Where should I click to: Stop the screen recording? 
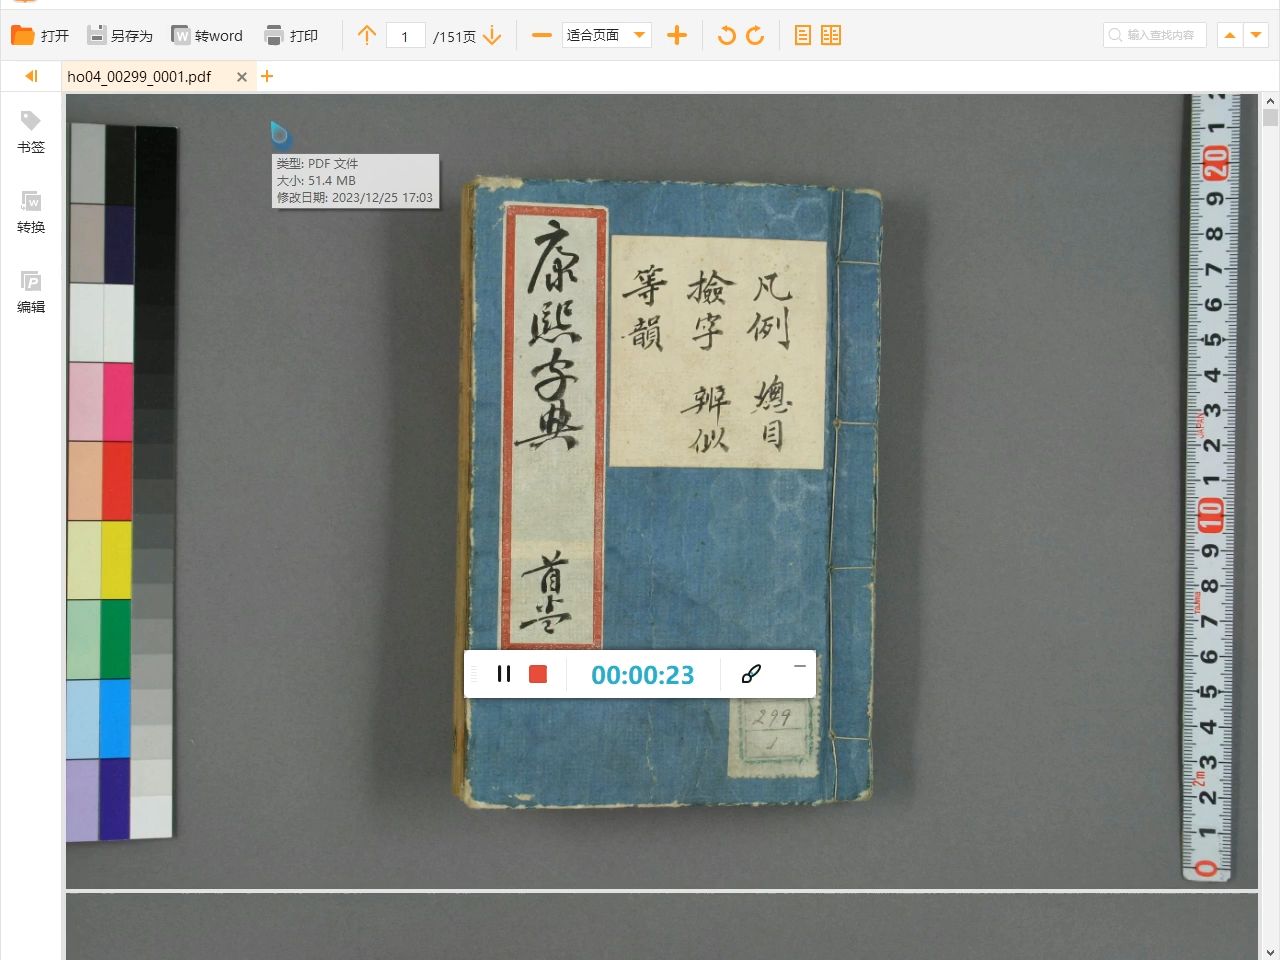pyautogui.click(x=538, y=674)
